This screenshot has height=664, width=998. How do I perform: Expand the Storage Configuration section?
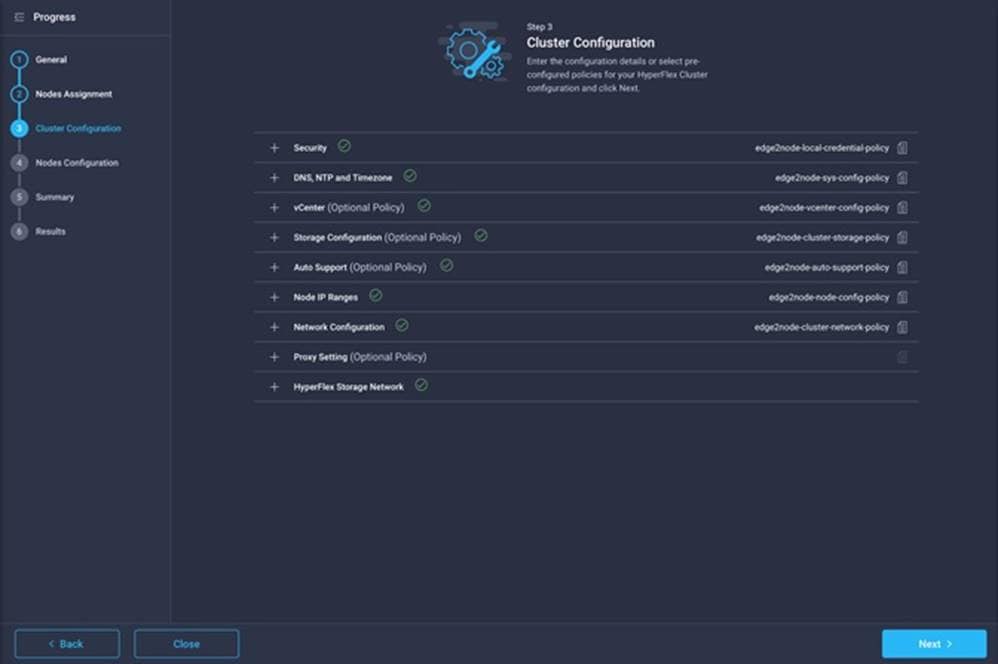(274, 237)
